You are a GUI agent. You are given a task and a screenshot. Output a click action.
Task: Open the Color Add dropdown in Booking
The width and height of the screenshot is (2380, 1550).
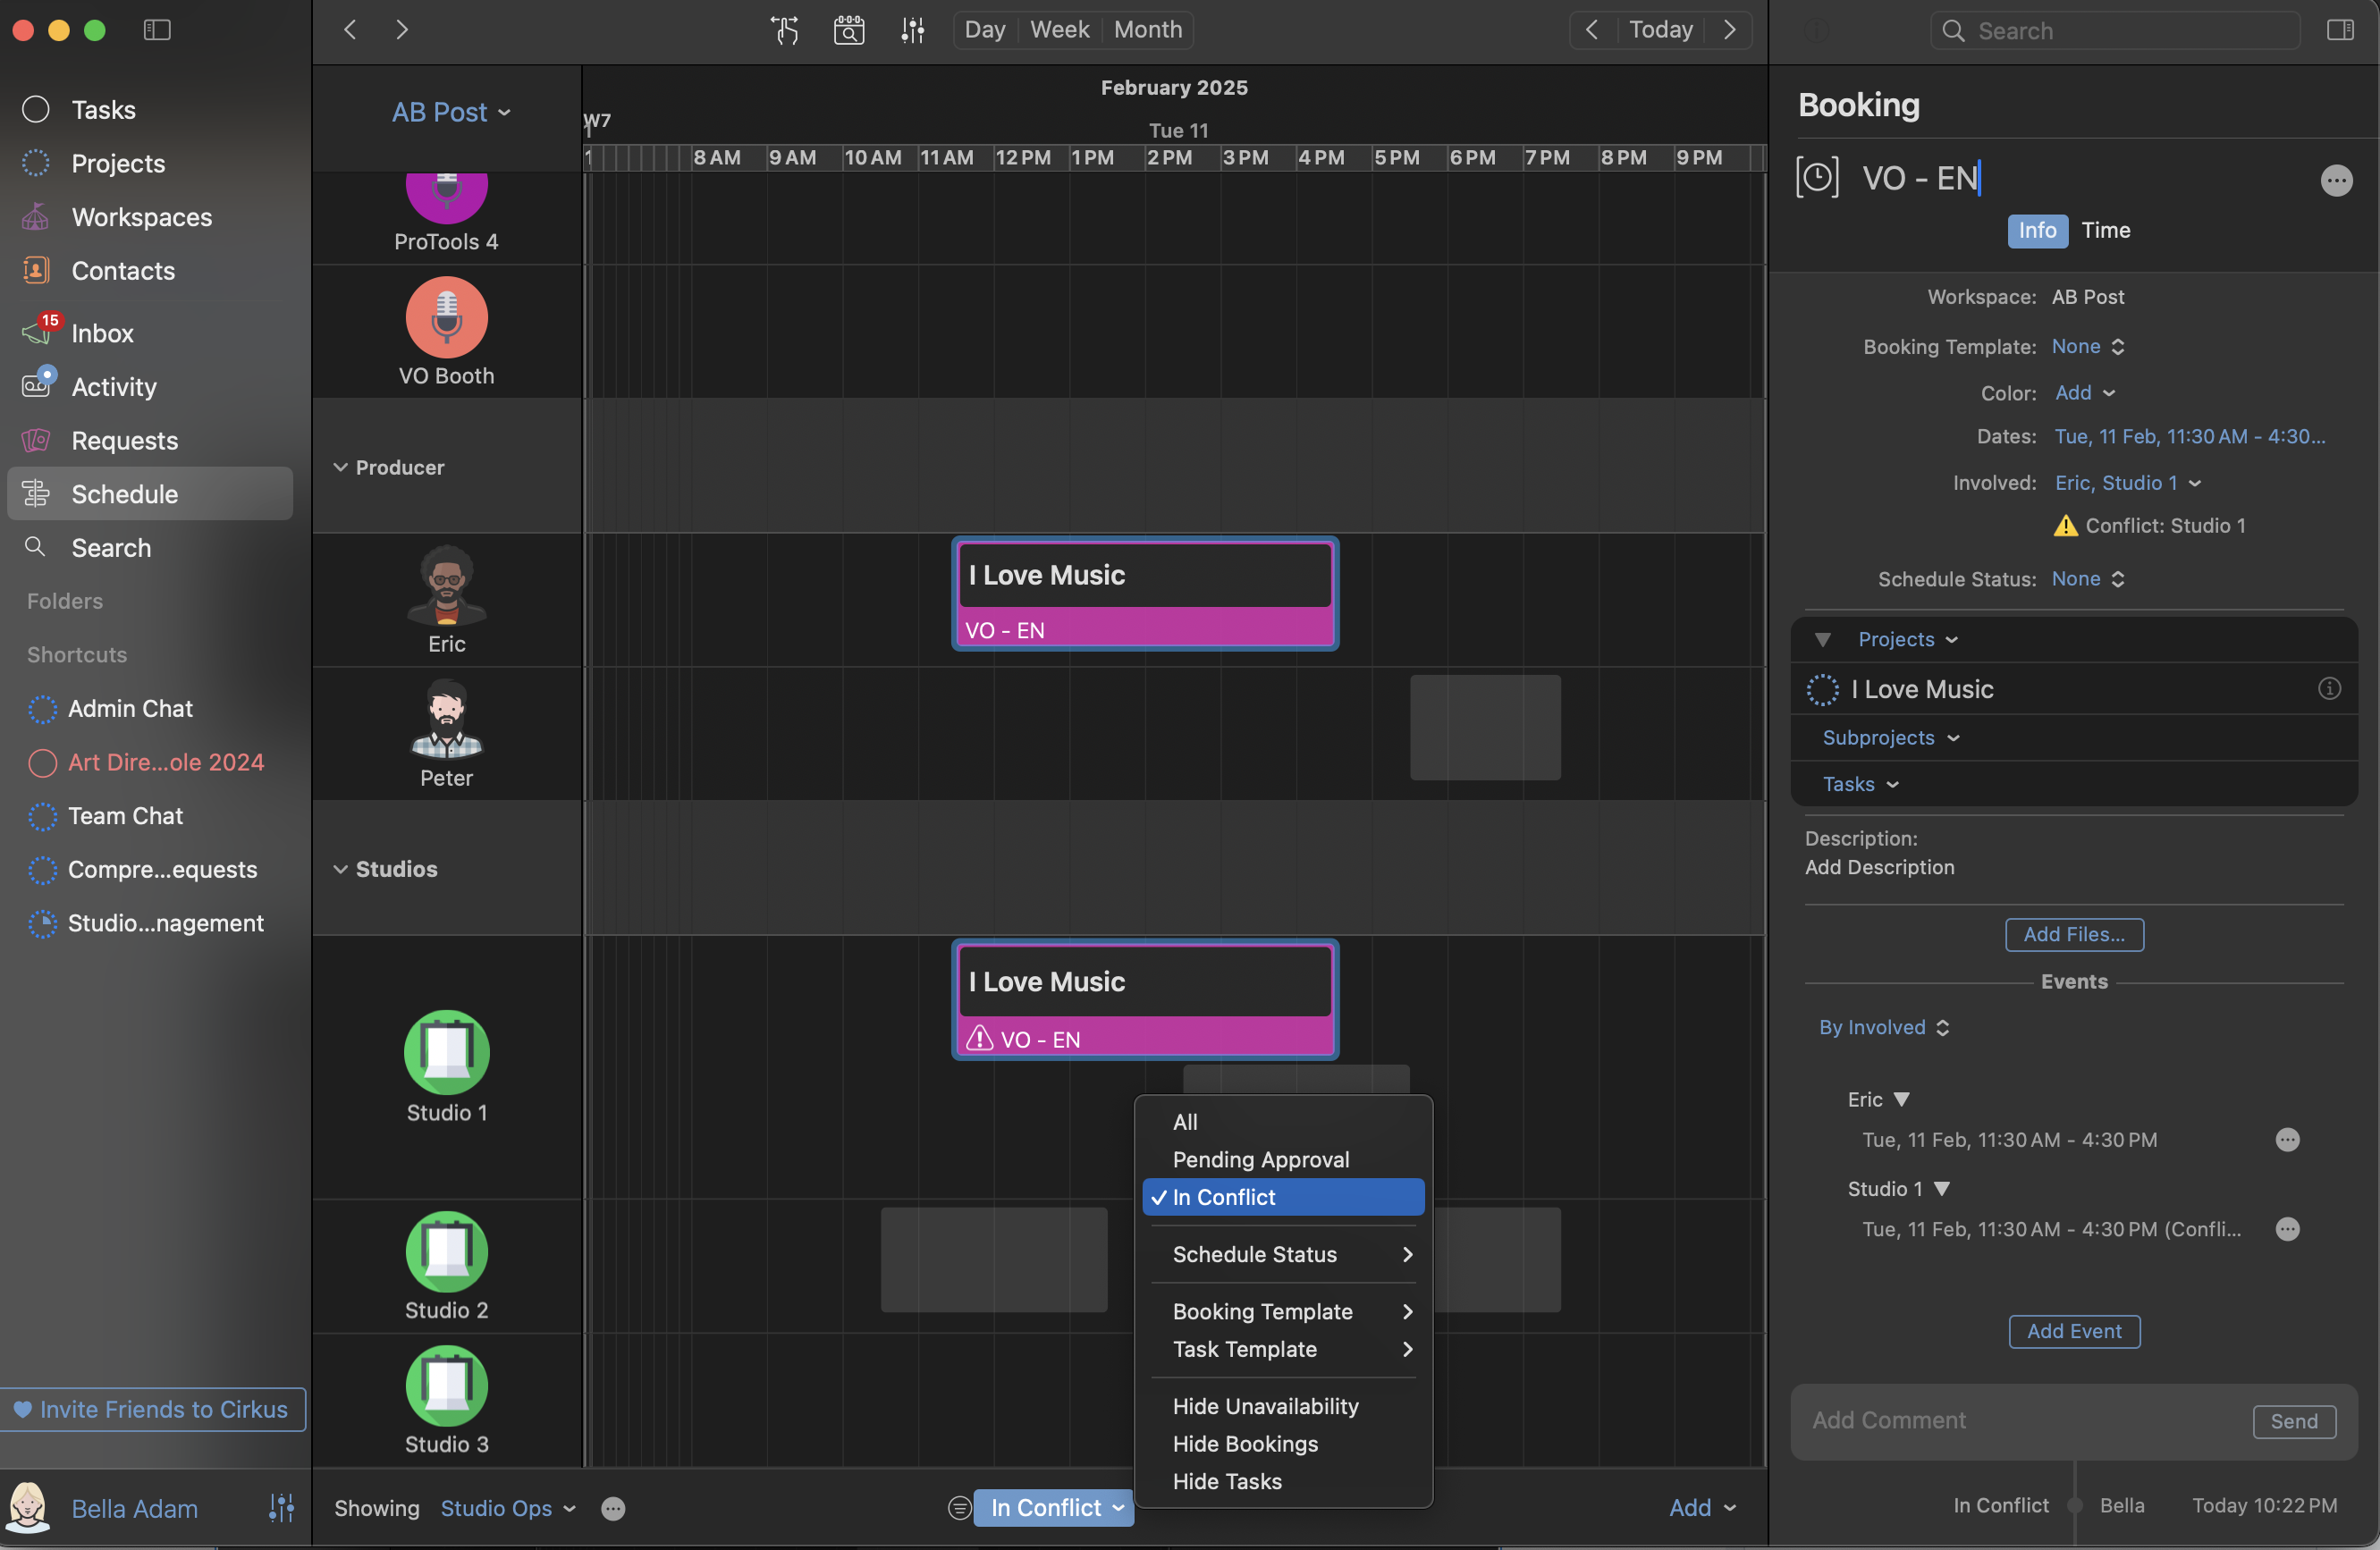(2084, 393)
